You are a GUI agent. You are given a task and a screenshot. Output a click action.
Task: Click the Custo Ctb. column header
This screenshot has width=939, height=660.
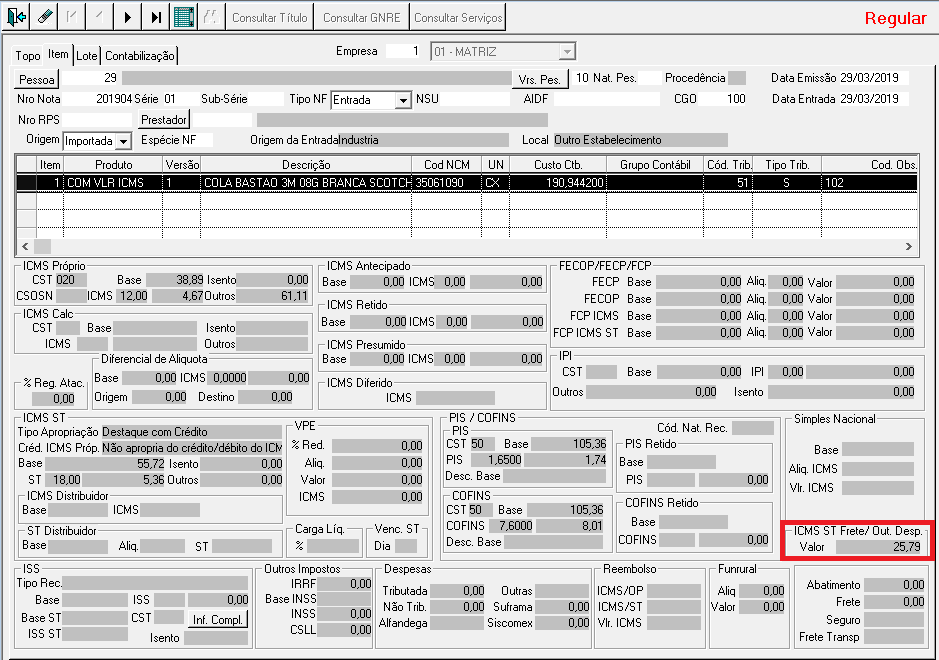tap(558, 165)
